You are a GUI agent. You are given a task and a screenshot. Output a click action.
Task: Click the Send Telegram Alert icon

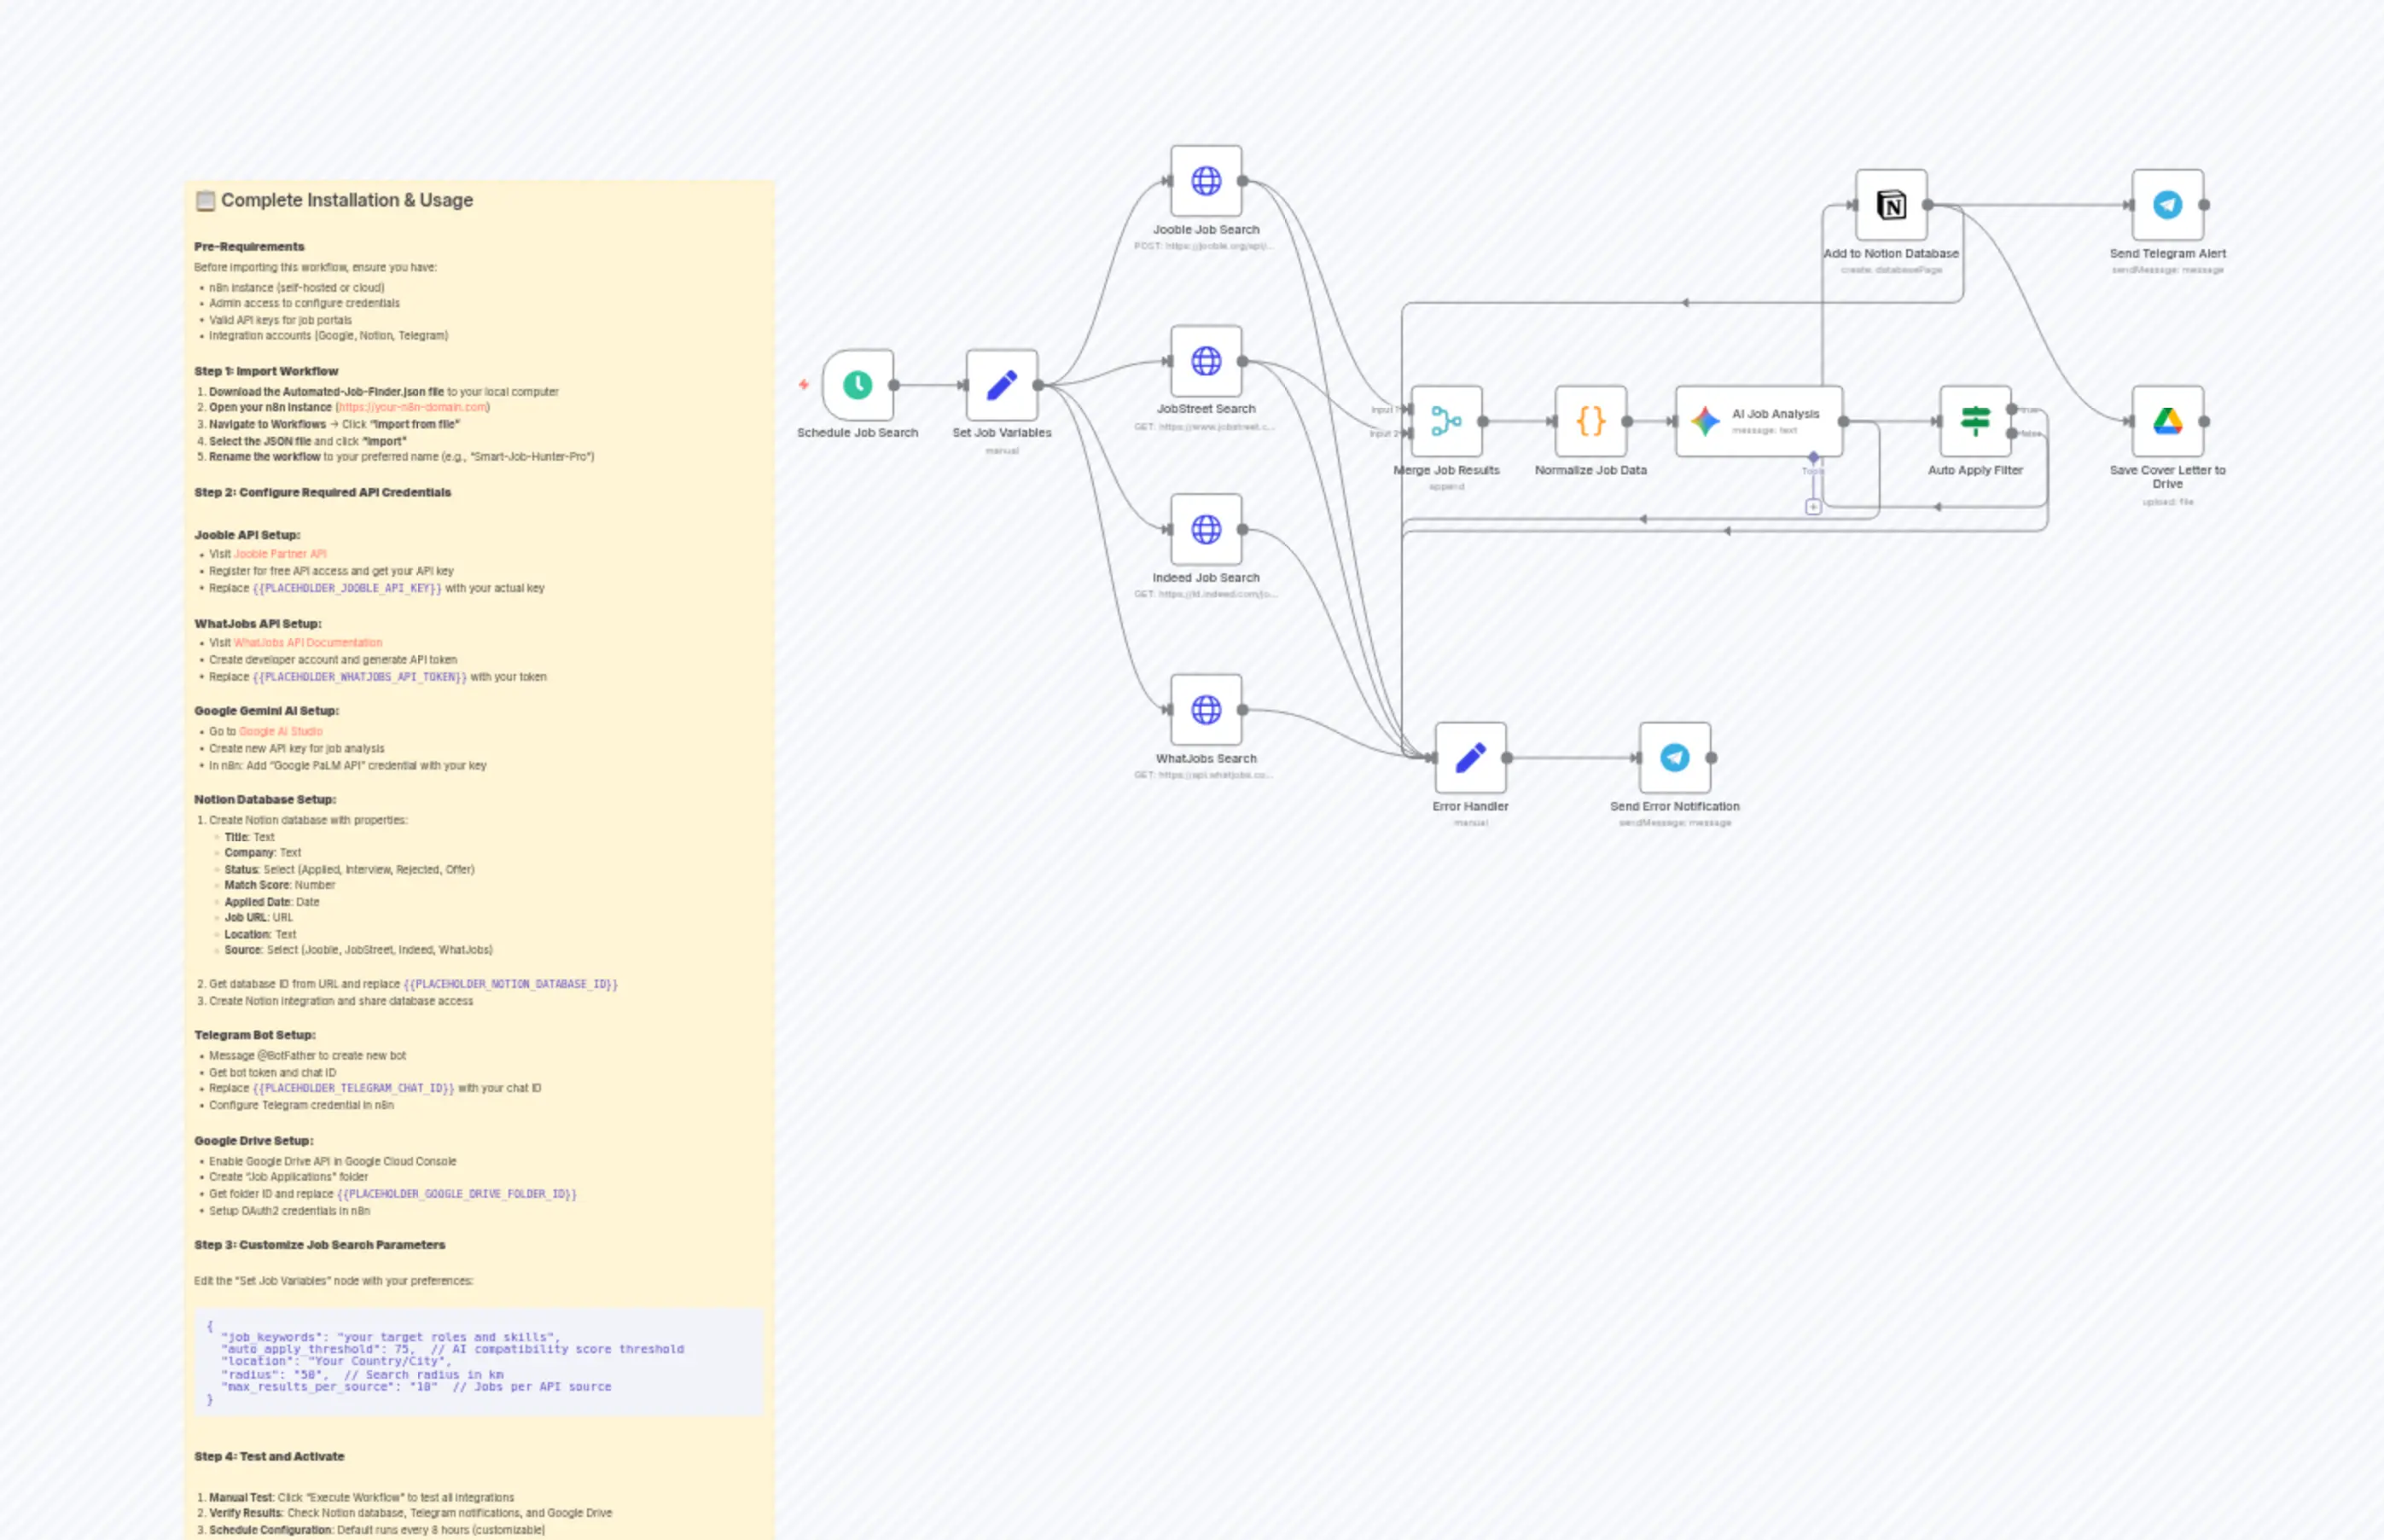(x=2166, y=206)
